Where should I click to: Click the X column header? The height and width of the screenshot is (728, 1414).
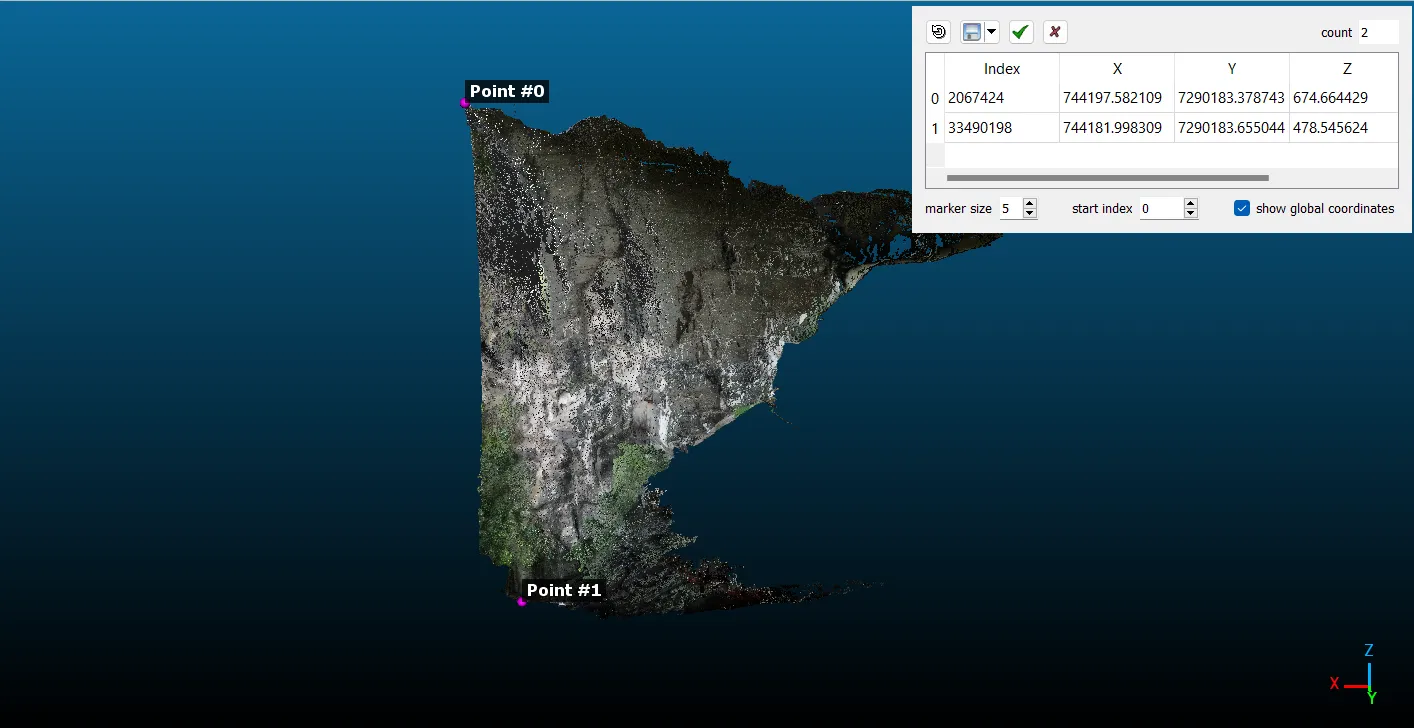1117,69
